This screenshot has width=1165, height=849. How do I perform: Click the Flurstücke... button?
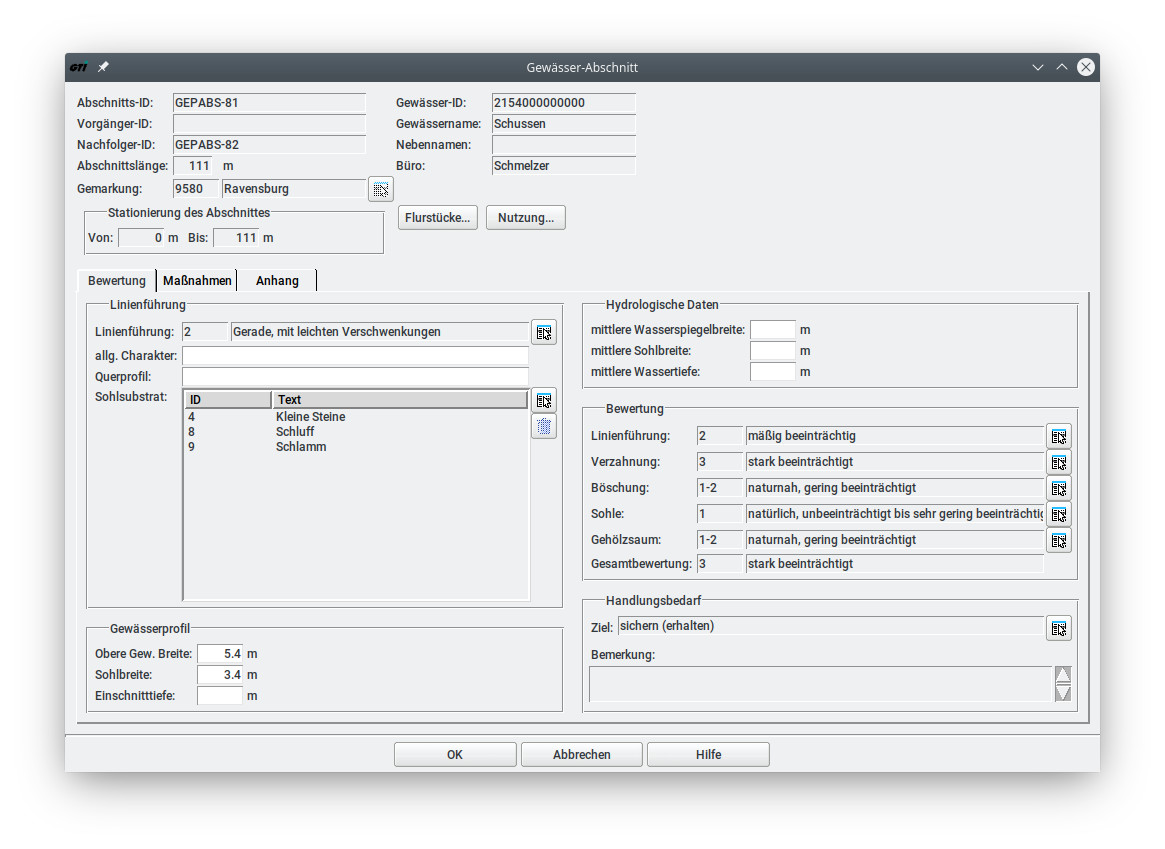pos(438,218)
